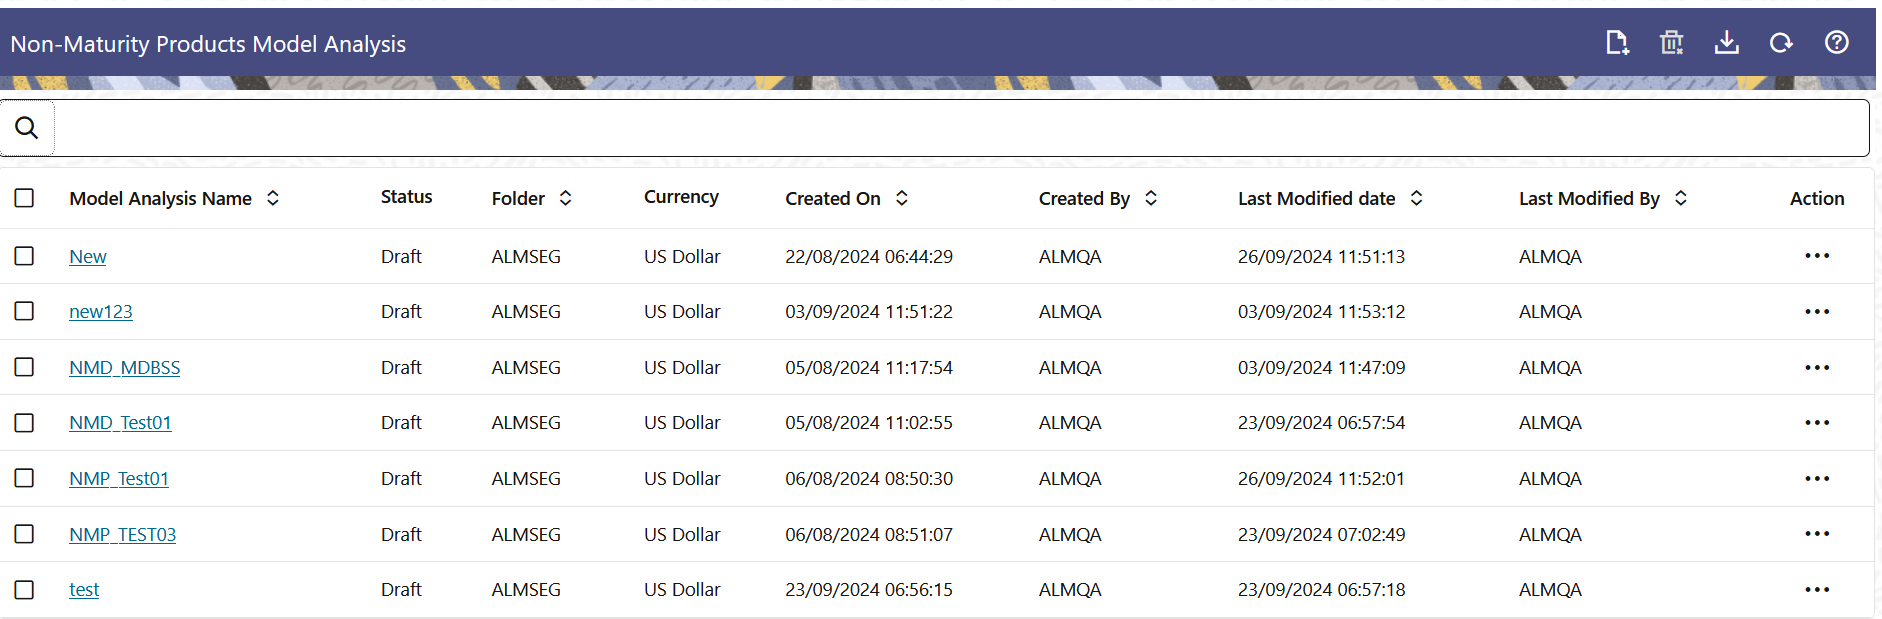Click the download icon in header
The image size is (1882, 619).
1727,43
